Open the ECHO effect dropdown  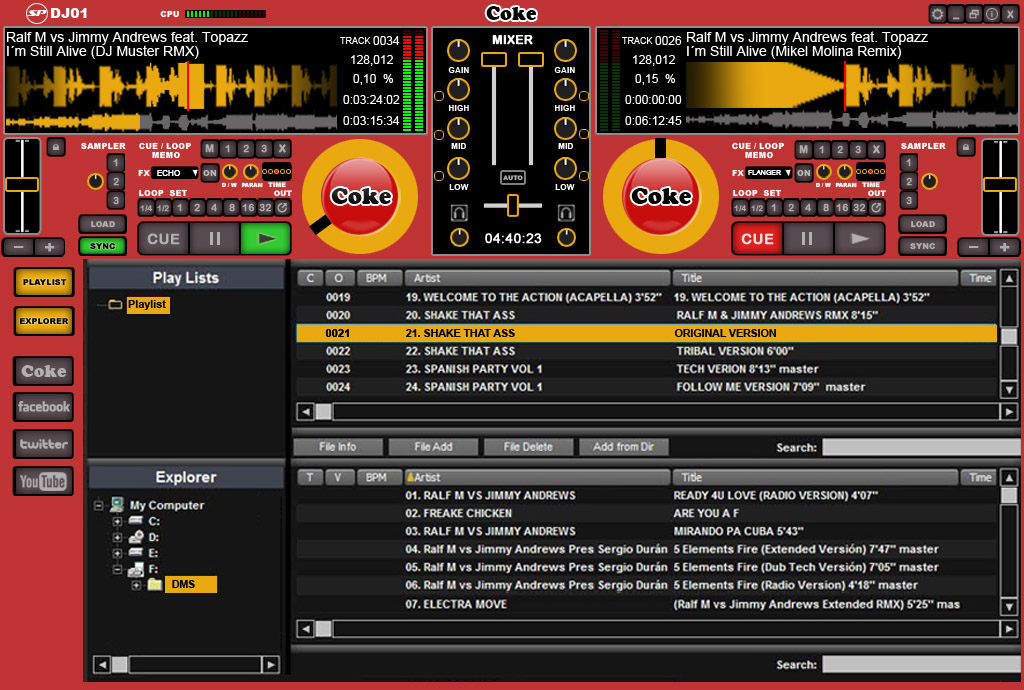(175, 173)
